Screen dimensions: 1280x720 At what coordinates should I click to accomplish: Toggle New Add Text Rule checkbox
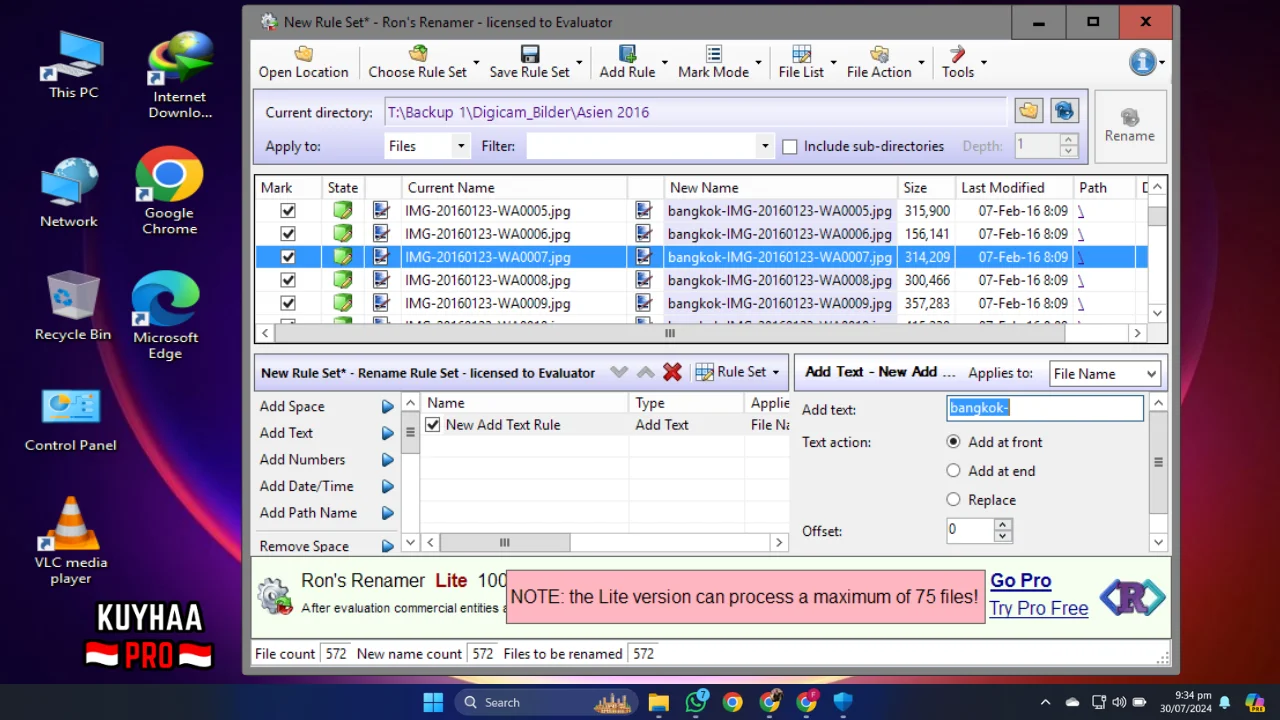tap(433, 425)
